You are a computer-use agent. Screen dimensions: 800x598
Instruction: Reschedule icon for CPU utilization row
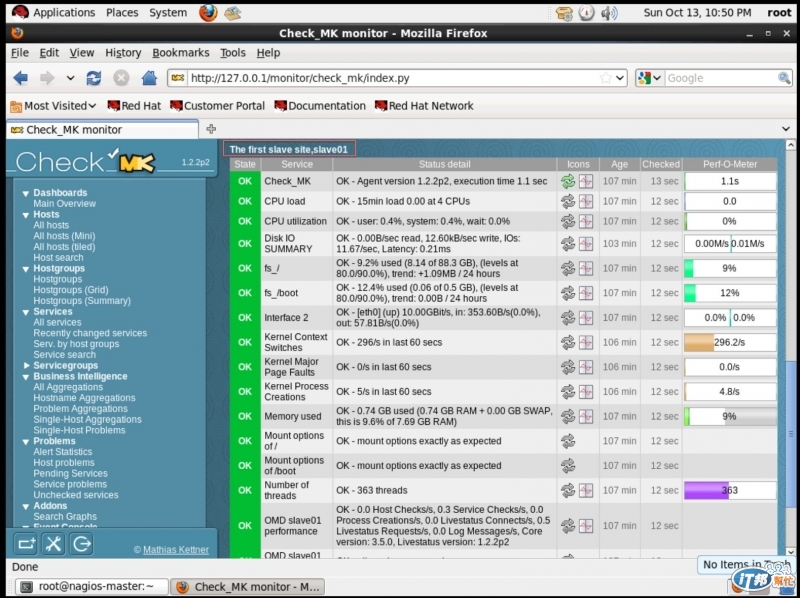pyautogui.click(x=568, y=221)
